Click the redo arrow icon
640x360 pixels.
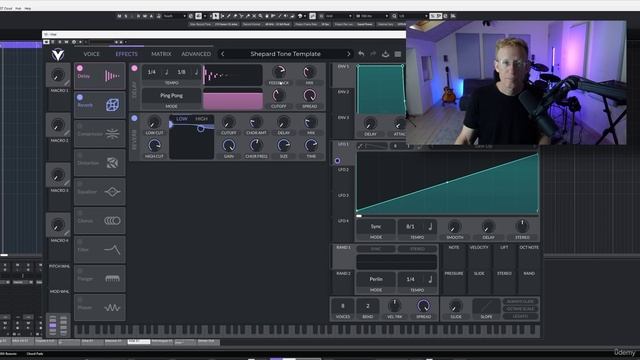tap(373, 54)
